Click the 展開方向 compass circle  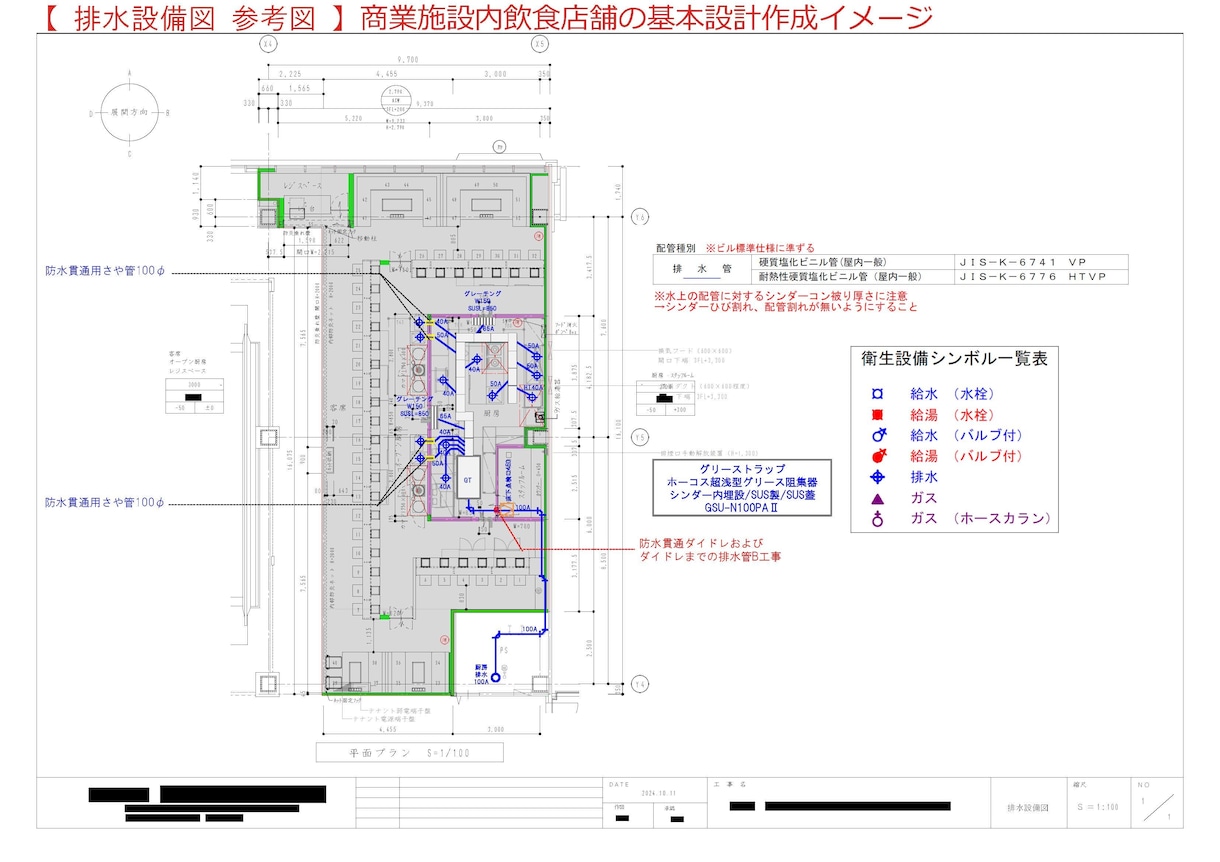[130, 113]
